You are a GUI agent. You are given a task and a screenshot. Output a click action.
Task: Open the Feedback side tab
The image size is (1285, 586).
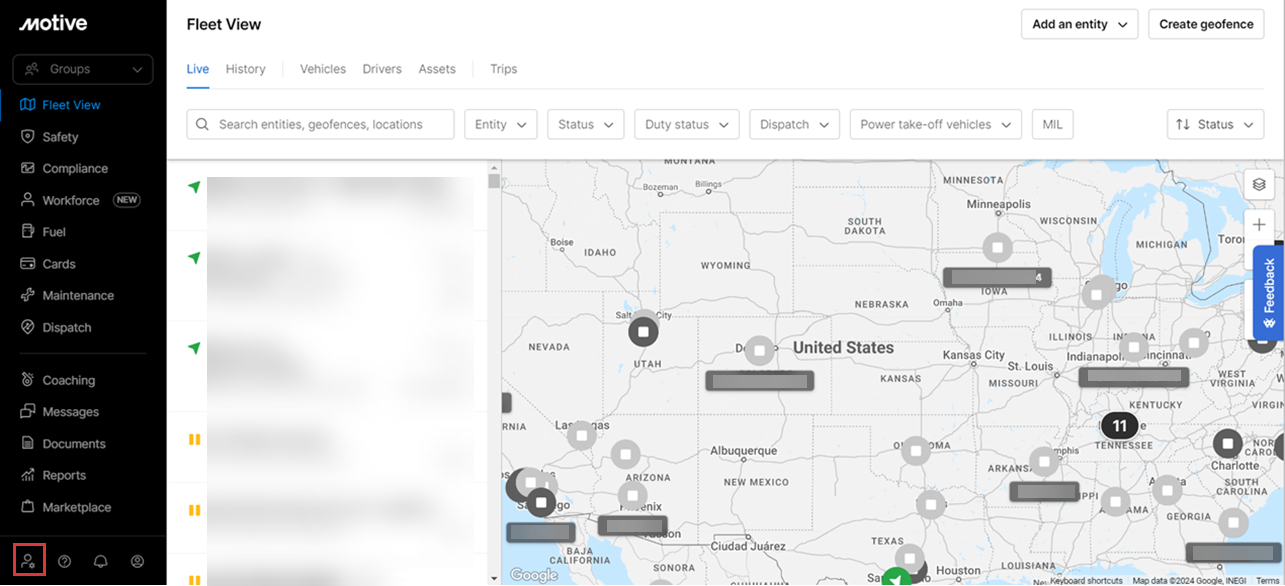1268,293
